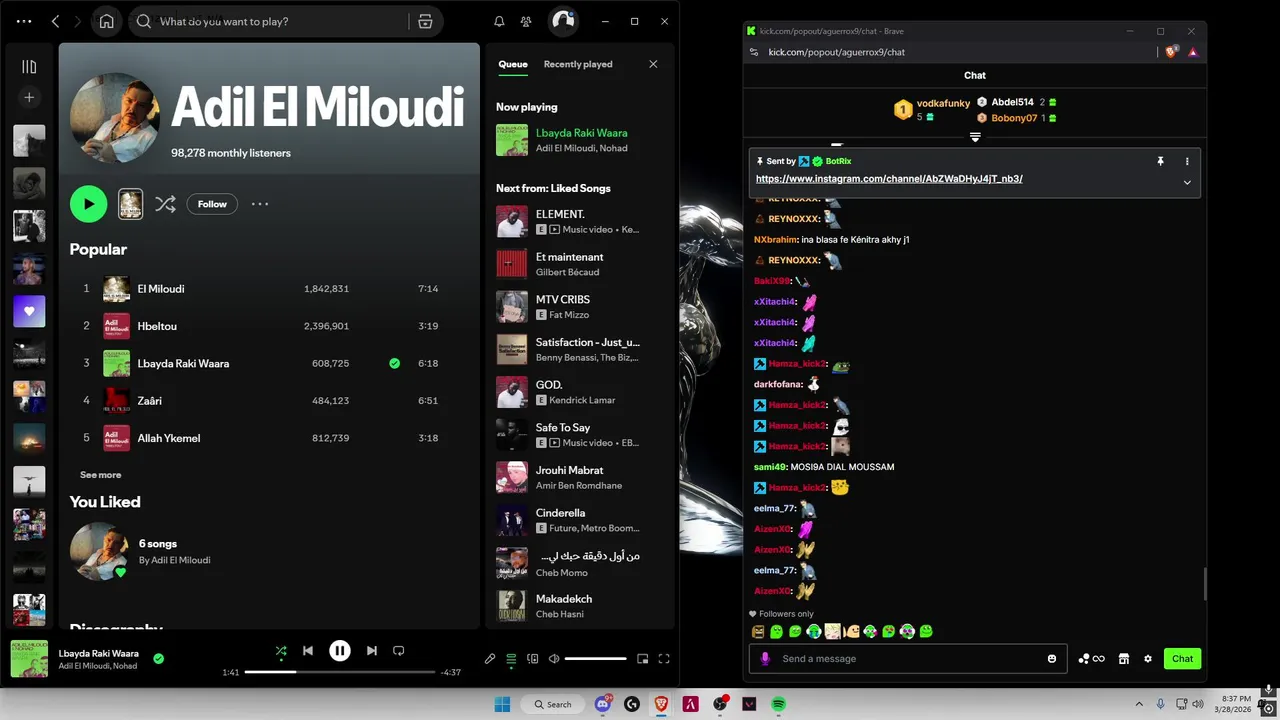Click the artist preview thumbnail next to play
Image resolution: width=1280 pixels, height=720 pixels.
pos(130,204)
